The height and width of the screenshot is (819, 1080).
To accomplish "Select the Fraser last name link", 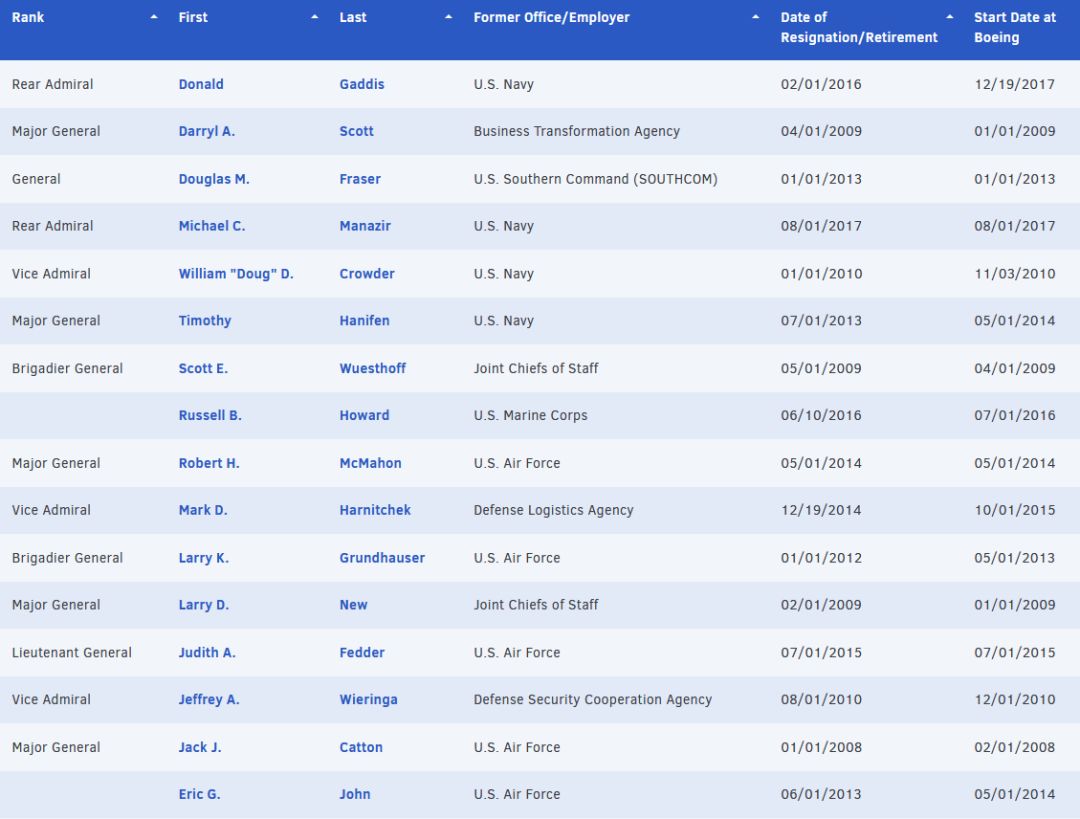I will (x=360, y=180).
